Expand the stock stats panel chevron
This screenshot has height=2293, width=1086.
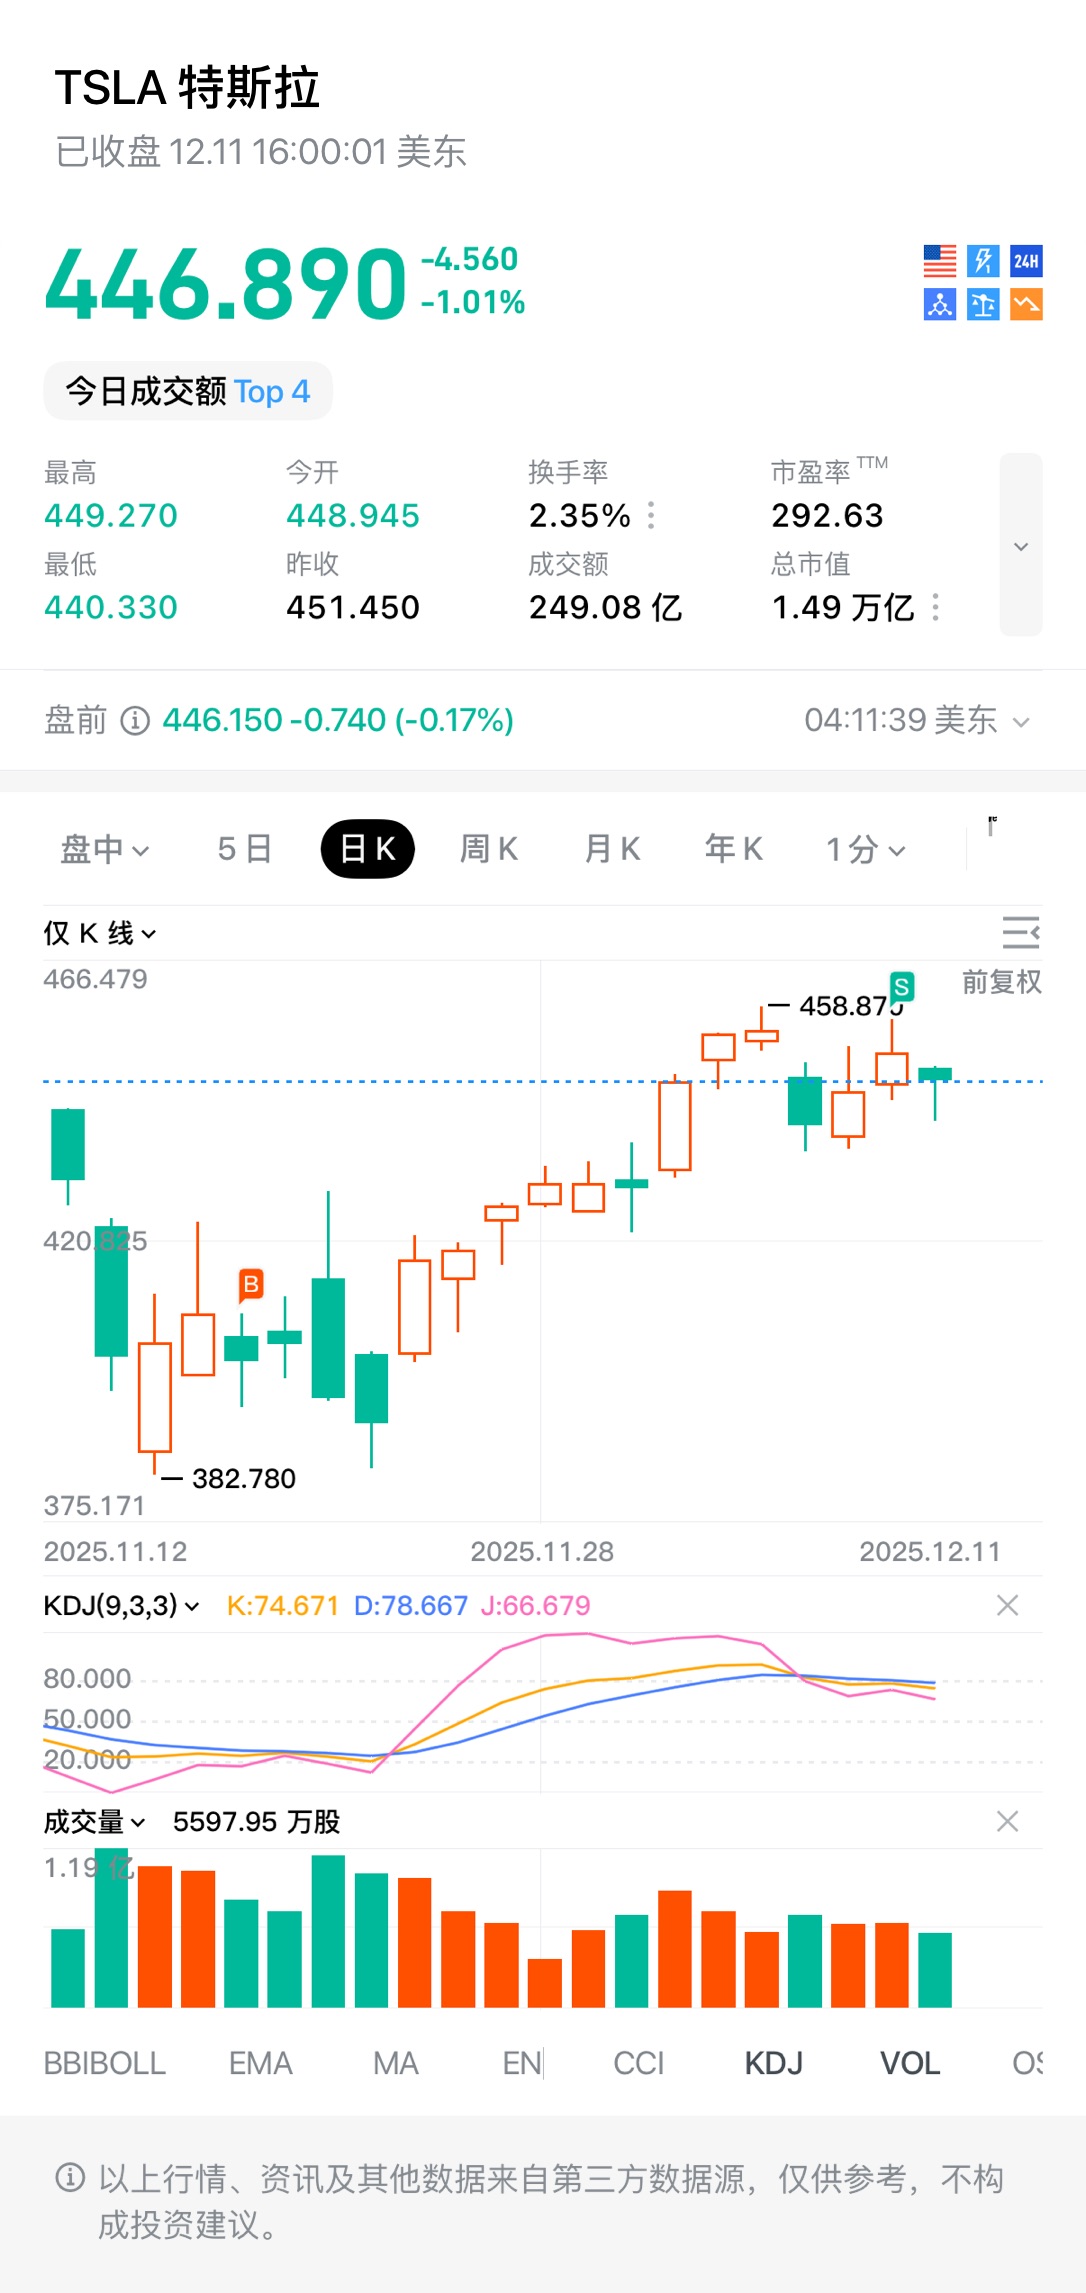click(x=1021, y=545)
